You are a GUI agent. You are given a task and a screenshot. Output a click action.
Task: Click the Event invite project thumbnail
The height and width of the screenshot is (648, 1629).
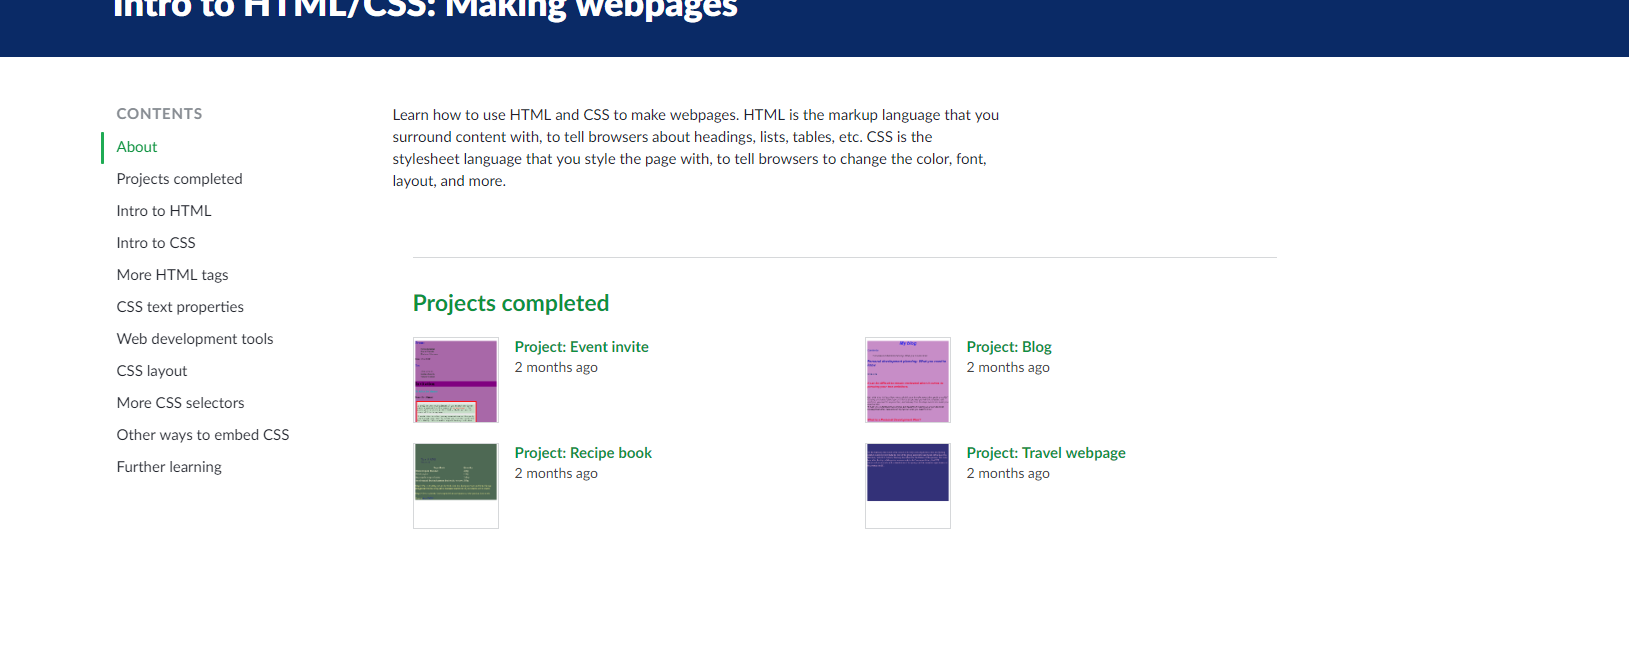[456, 380]
